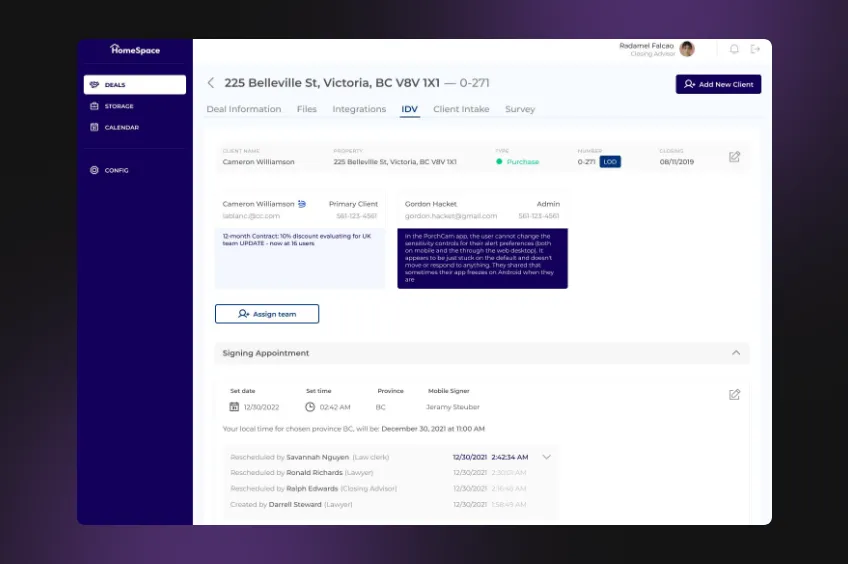
Task: Edit the signing appointment details
Action: click(x=734, y=395)
